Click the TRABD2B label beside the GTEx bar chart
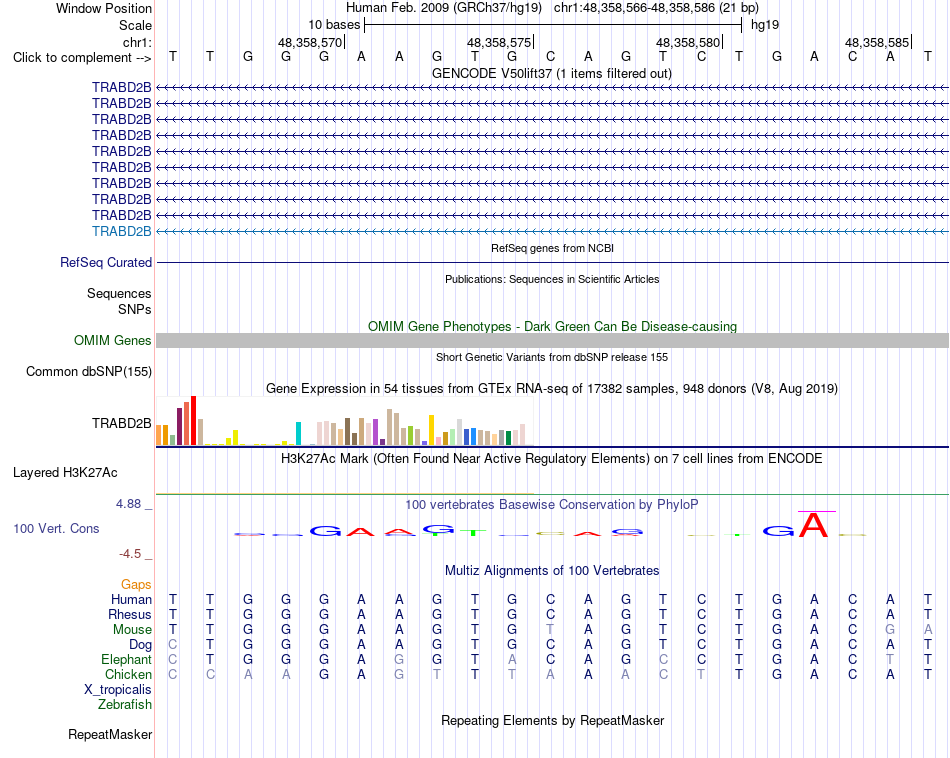 (x=121, y=423)
